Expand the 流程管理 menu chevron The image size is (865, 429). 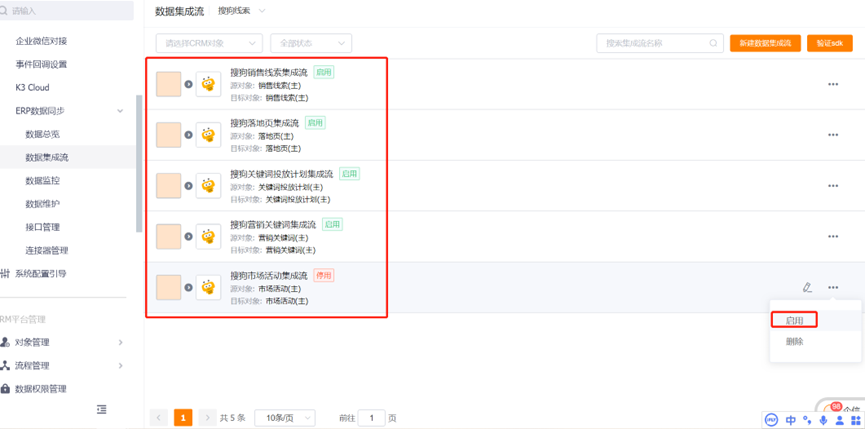click(120, 366)
